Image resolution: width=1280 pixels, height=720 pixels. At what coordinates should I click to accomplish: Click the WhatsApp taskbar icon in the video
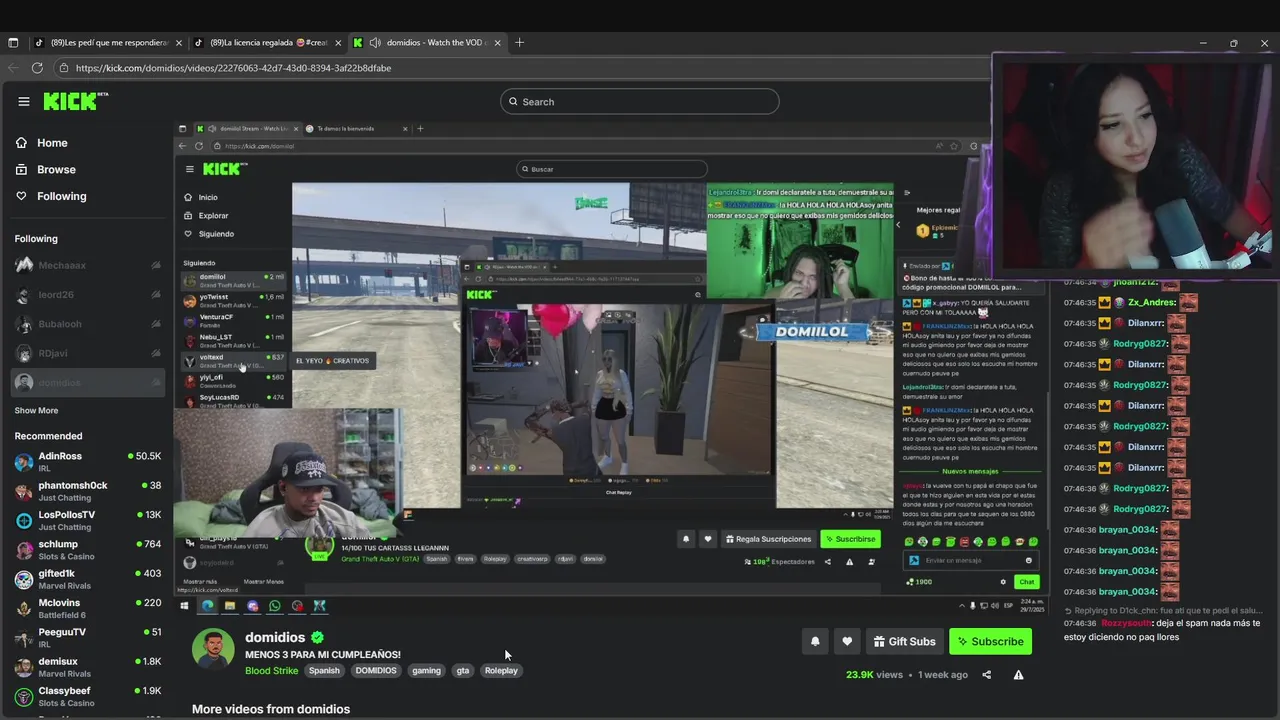pyautogui.click(x=275, y=606)
